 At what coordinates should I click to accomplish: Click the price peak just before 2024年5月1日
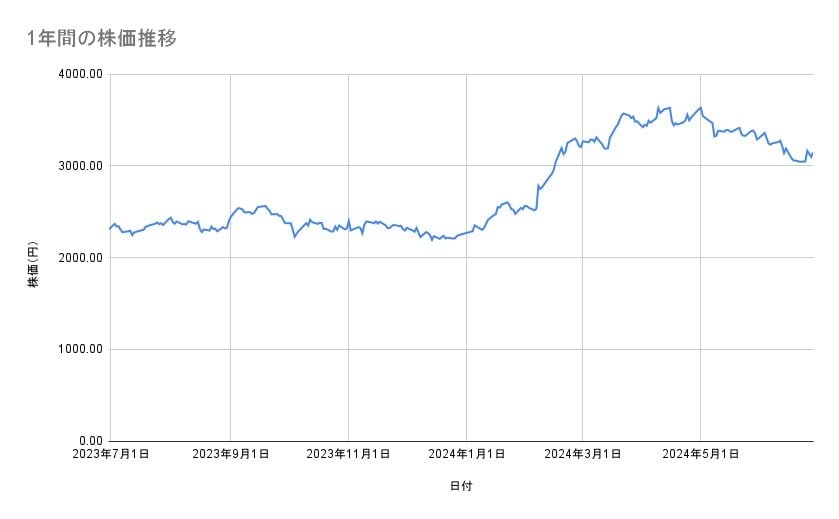point(700,107)
